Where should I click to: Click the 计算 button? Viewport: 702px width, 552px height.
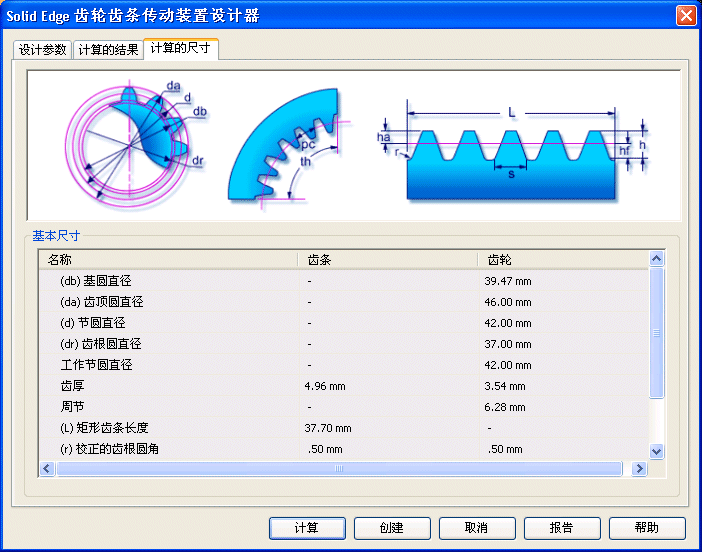[307, 528]
